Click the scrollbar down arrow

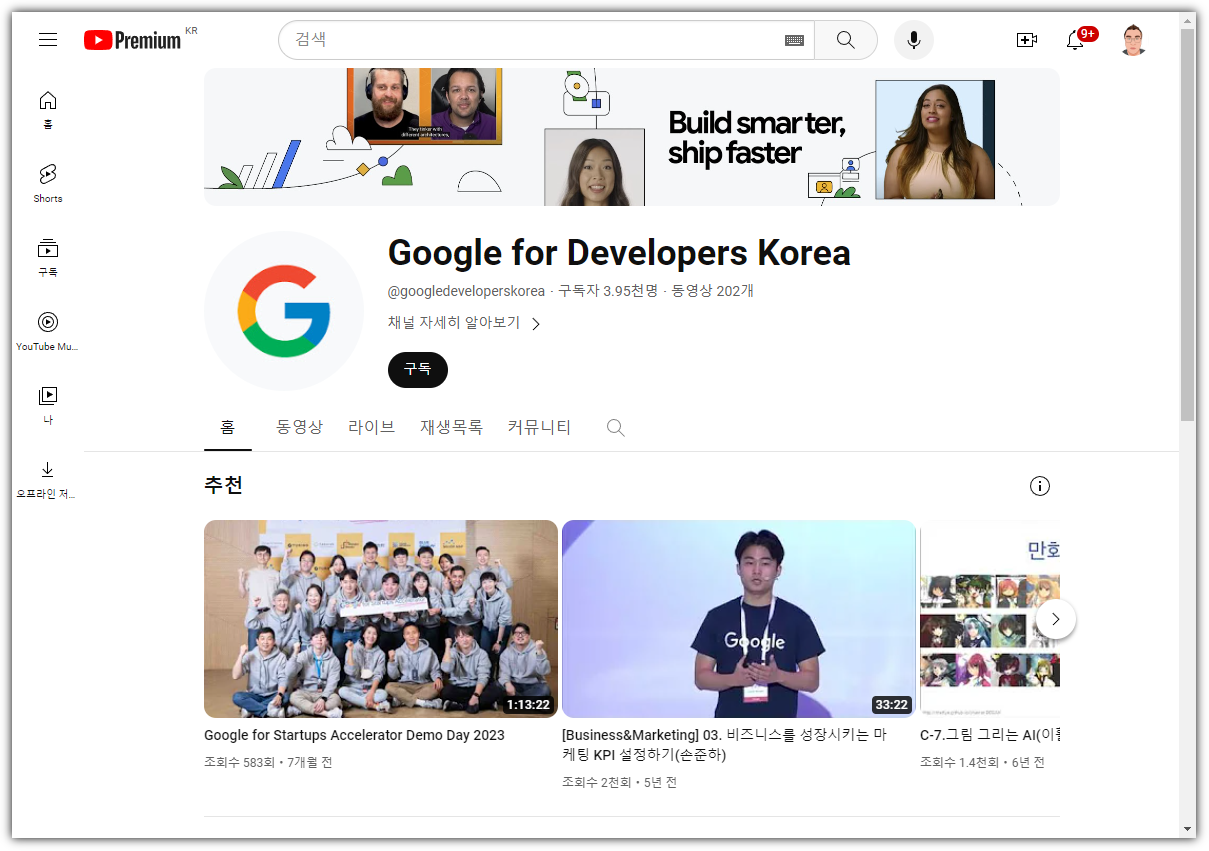pos(1187,830)
